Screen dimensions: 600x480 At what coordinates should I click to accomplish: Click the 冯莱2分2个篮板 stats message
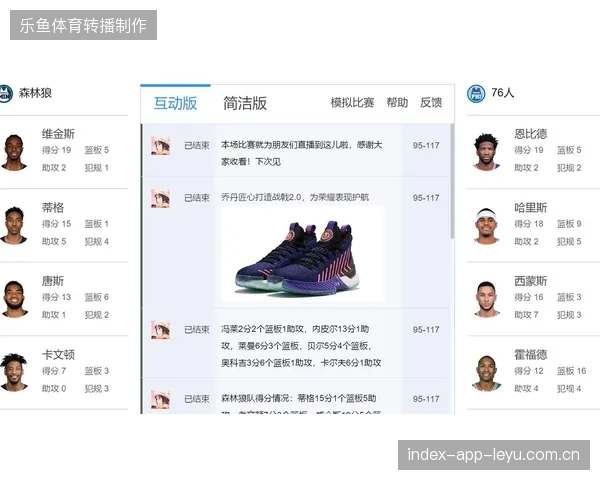pyautogui.click(x=301, y=346)
